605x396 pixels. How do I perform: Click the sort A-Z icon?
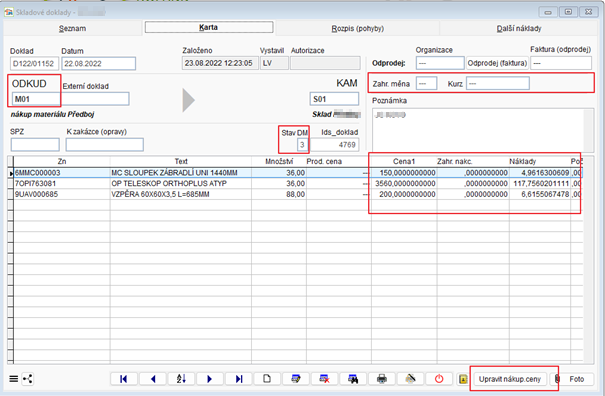[x=181, y=379]
